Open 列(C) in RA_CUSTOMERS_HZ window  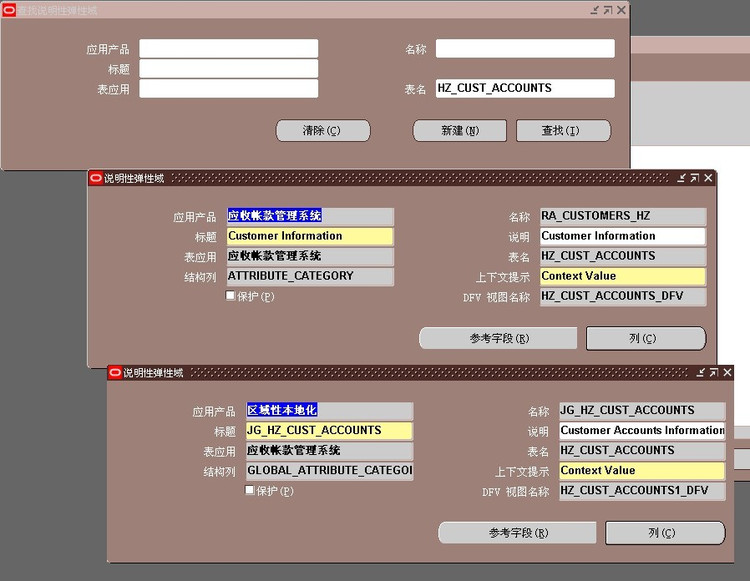(646, 339)
